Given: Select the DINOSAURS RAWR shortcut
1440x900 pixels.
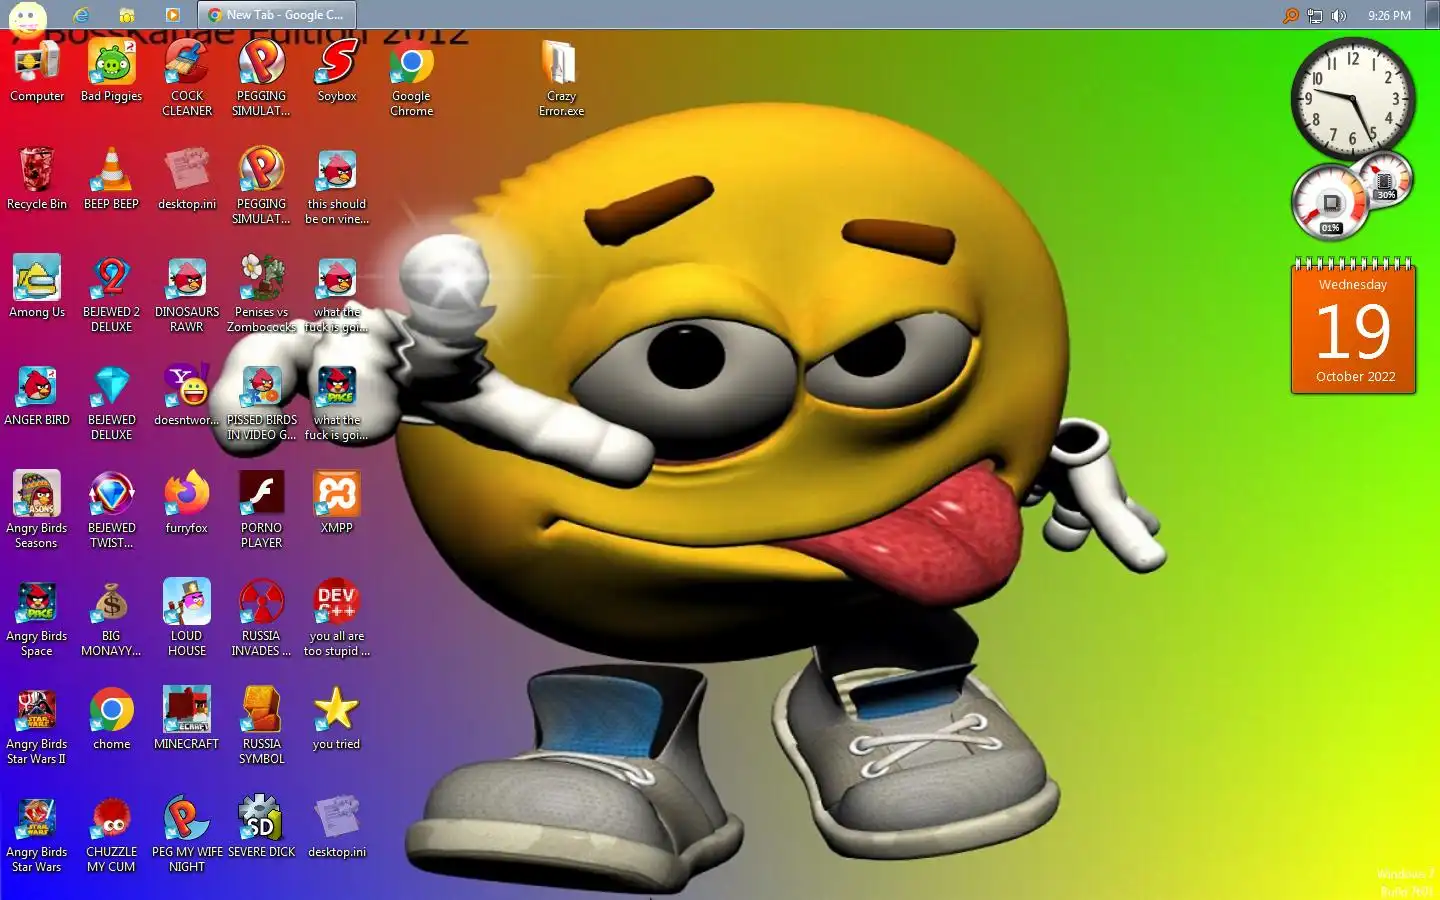Looking at the screenshot, I should pos(187,295).
